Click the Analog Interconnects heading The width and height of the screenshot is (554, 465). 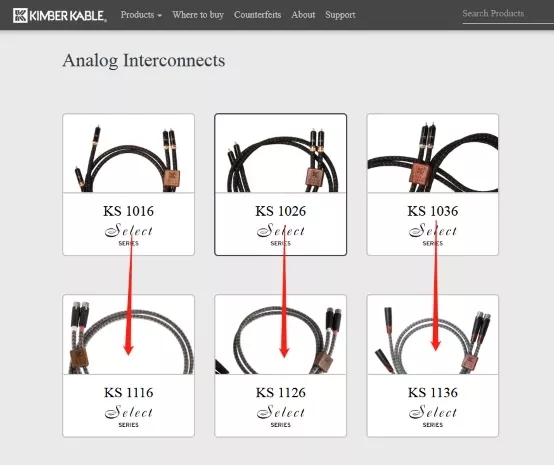tap(144, 60)
